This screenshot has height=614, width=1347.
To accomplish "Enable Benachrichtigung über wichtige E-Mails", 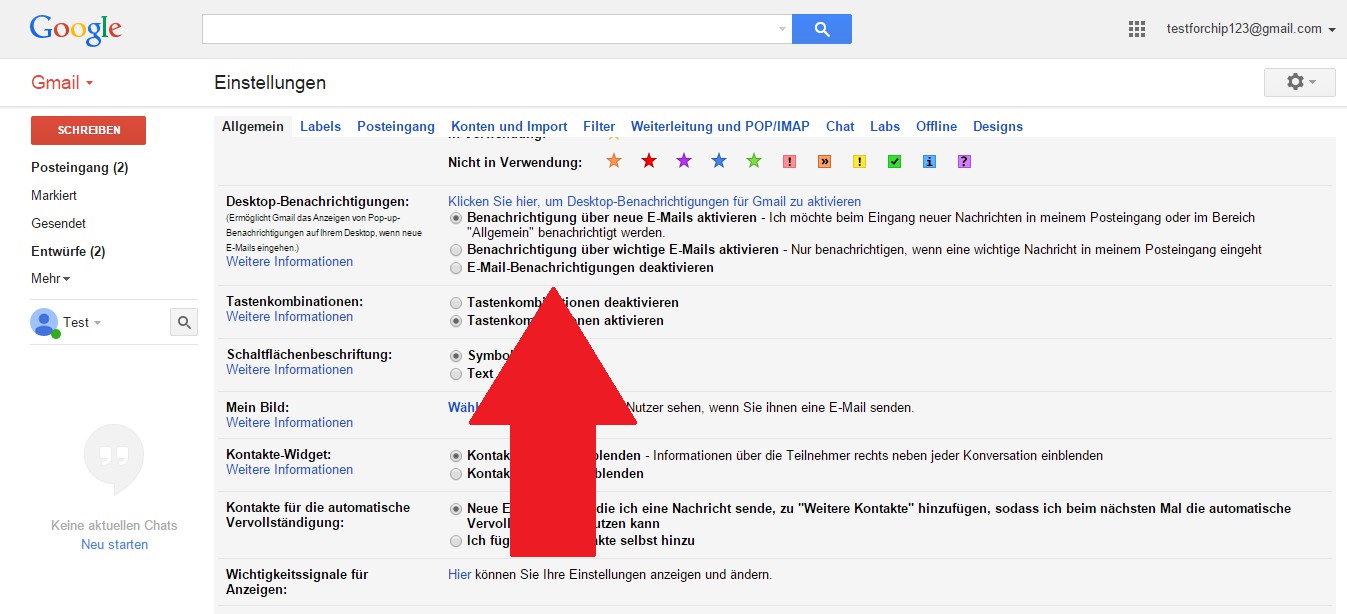I will coord(456,250).
